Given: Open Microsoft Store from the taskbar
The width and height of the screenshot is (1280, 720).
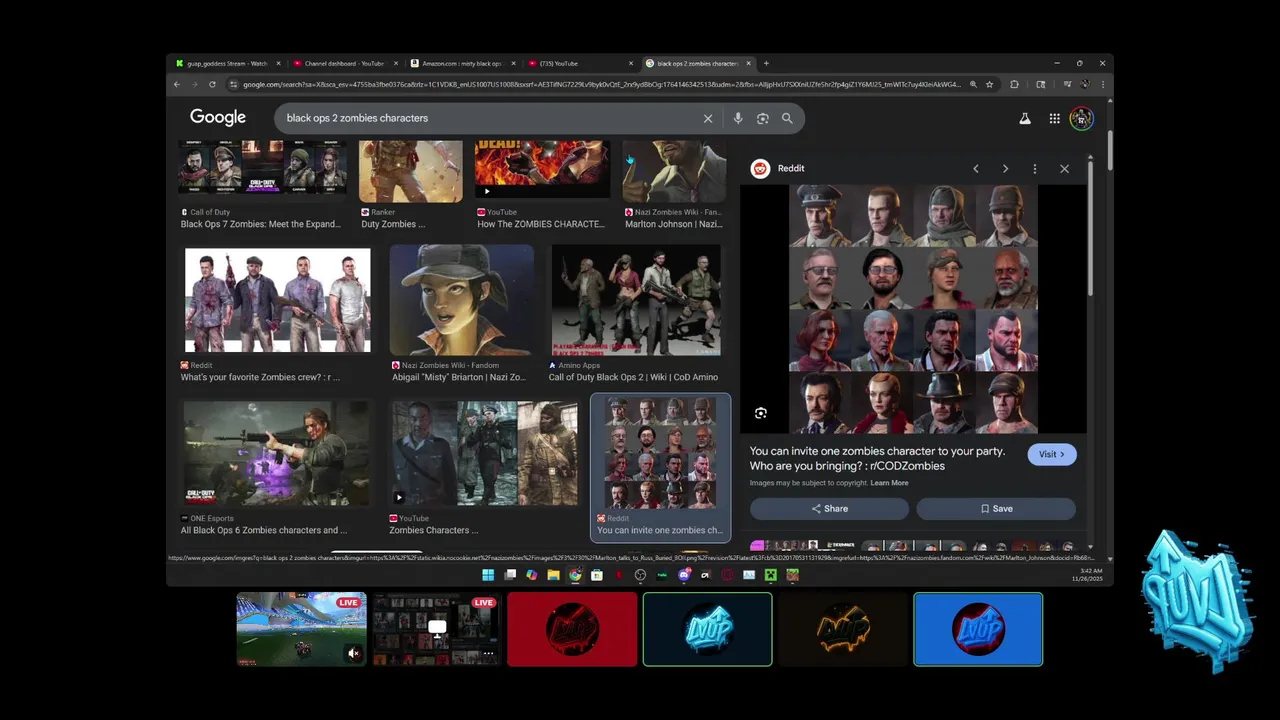Looking at the screenshot, I should point(597,575).
